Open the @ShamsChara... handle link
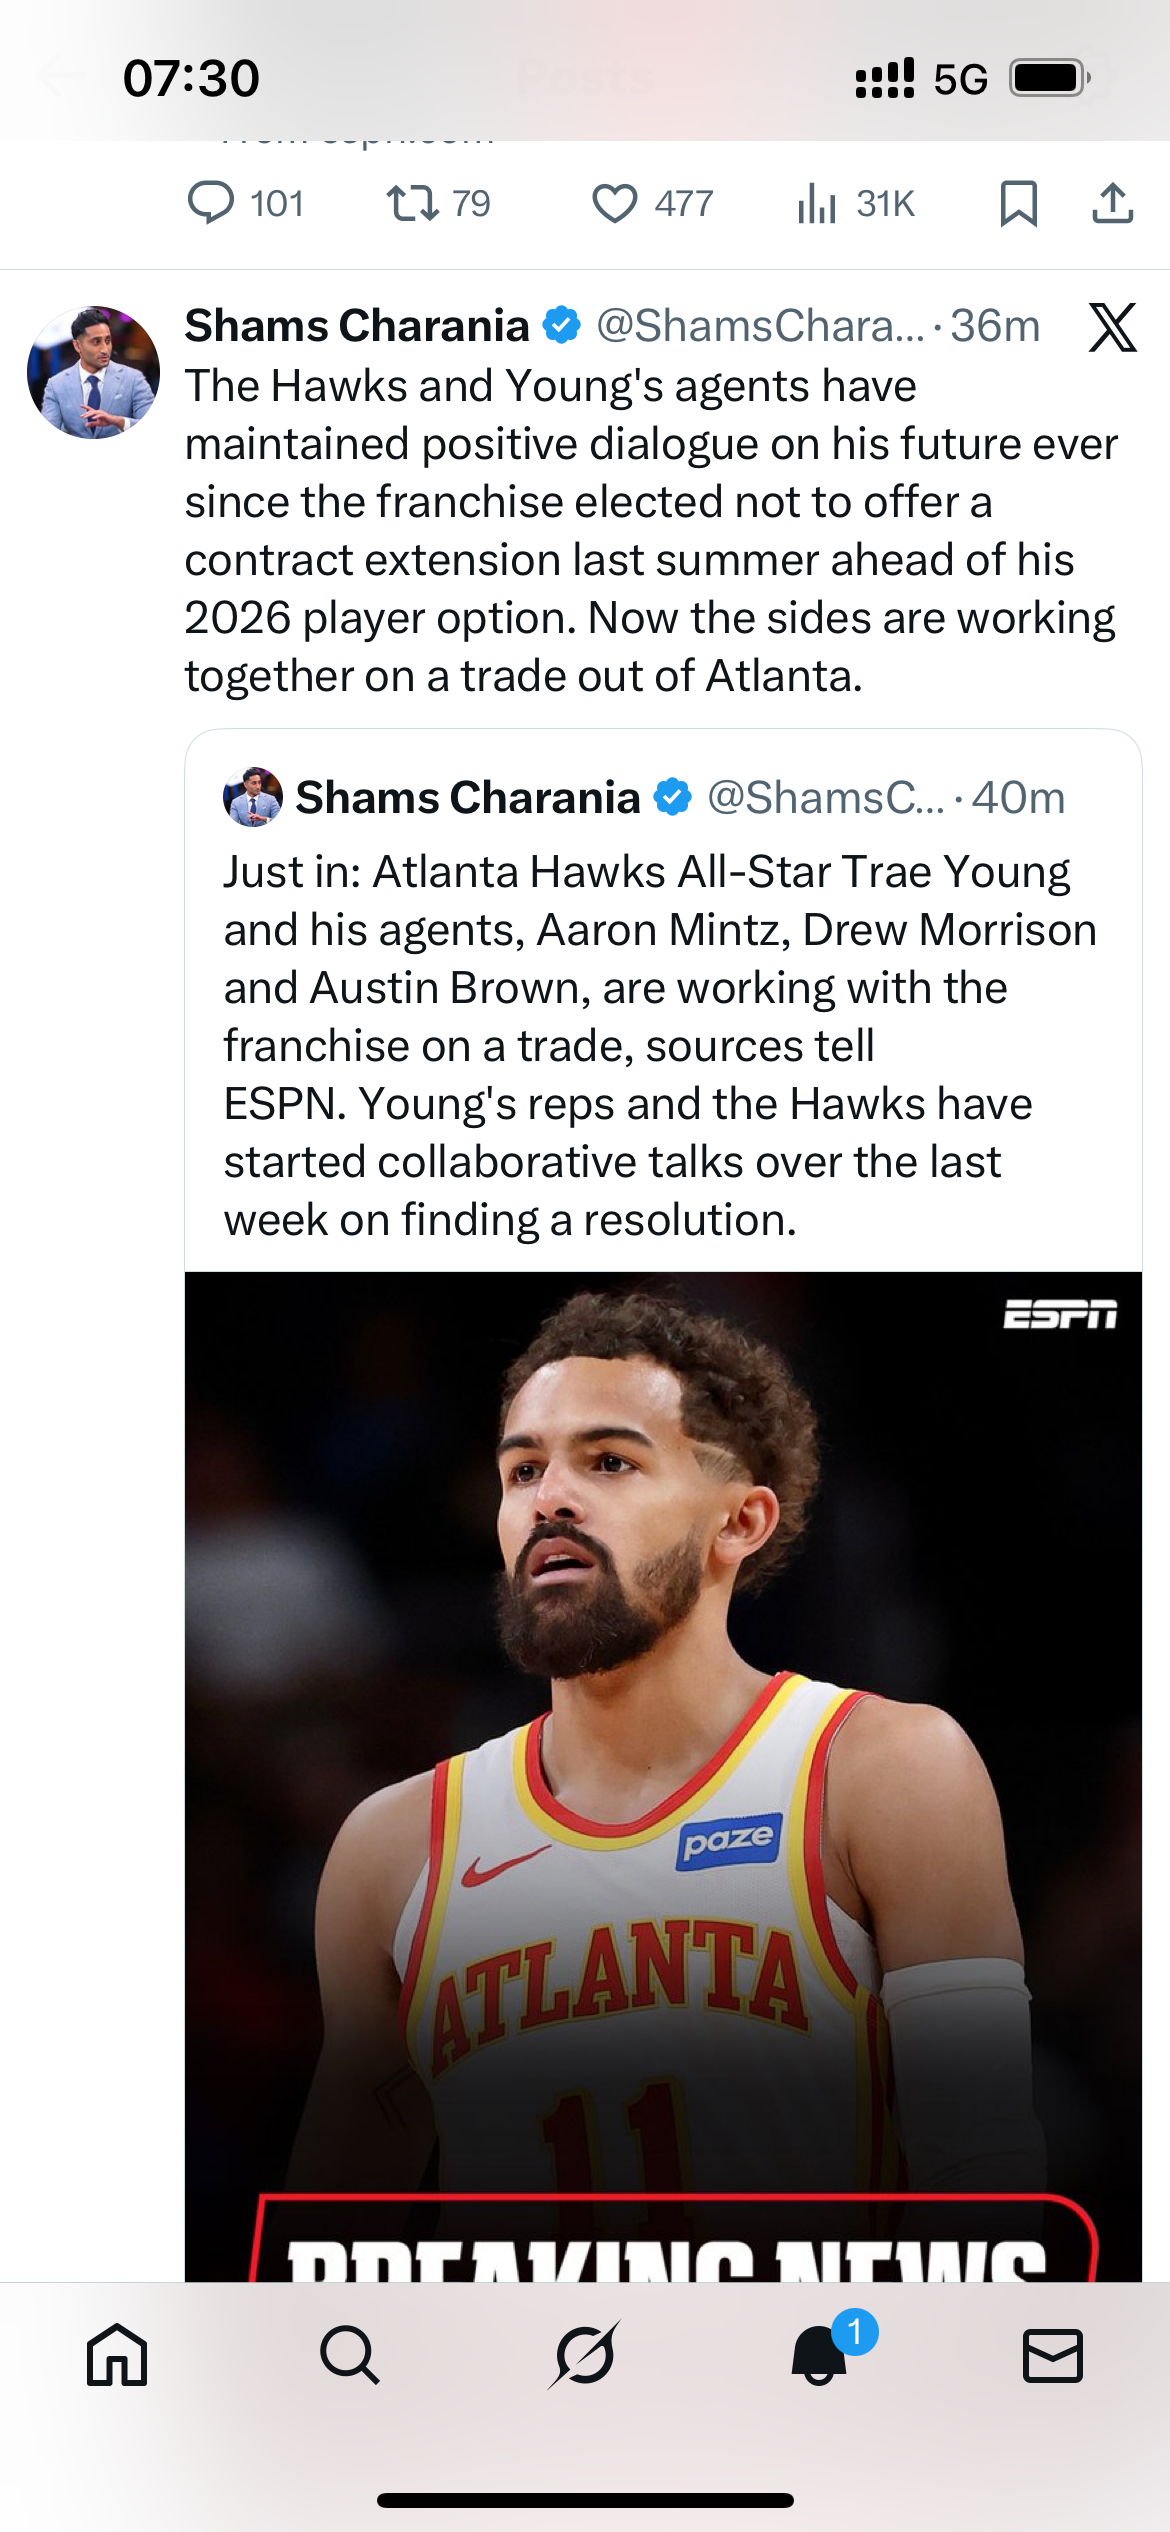The width and height of the screenshot is (1170, 2532). [760, 326]
